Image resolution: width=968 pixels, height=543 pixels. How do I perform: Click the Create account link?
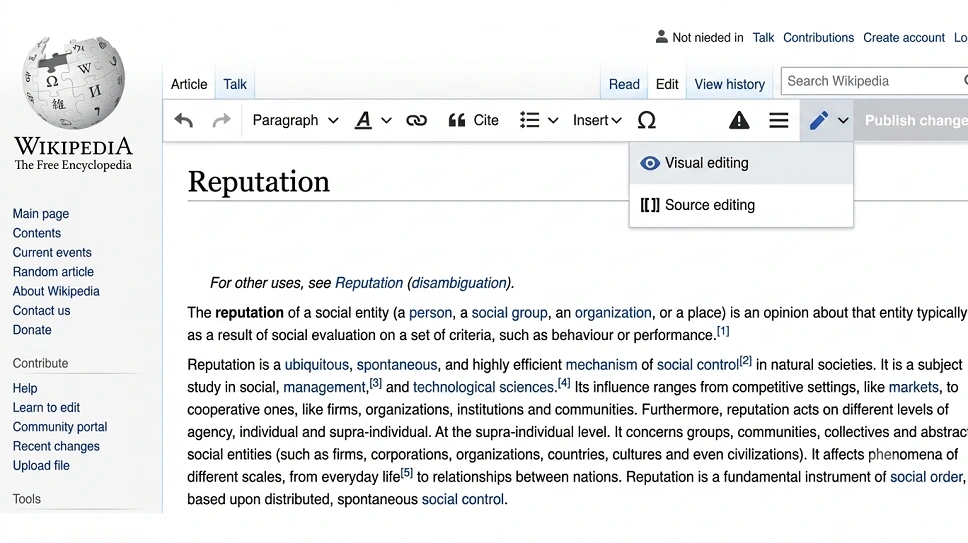pos(904,38)
